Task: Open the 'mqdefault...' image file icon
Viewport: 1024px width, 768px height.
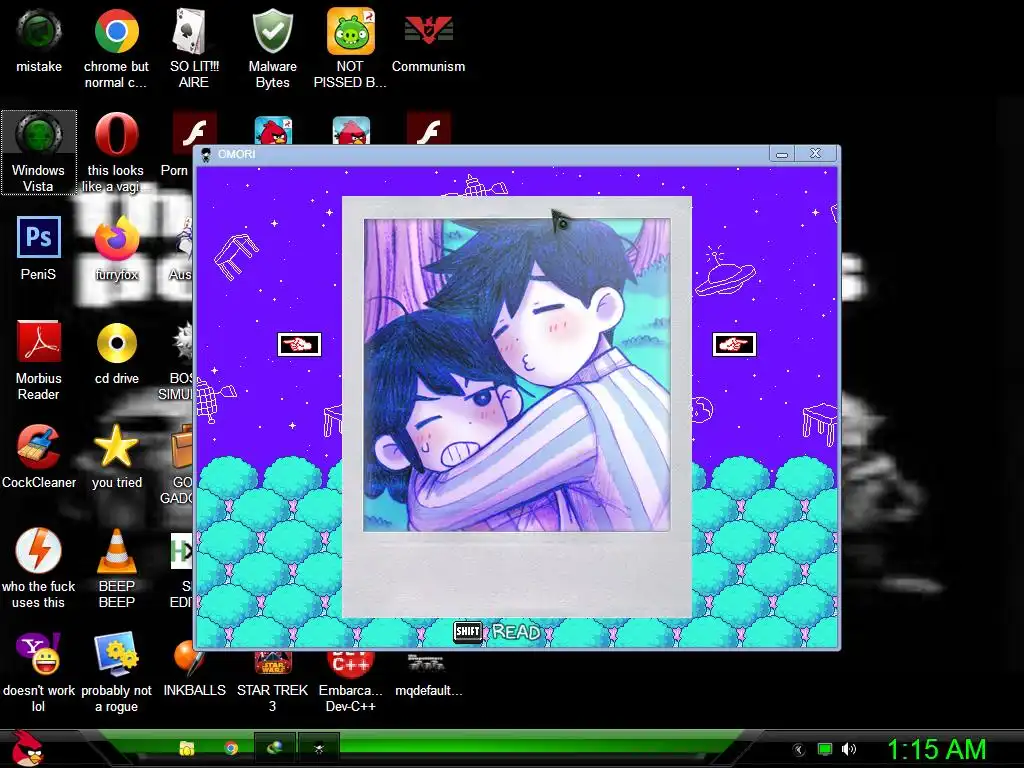Action: [428, 673]
